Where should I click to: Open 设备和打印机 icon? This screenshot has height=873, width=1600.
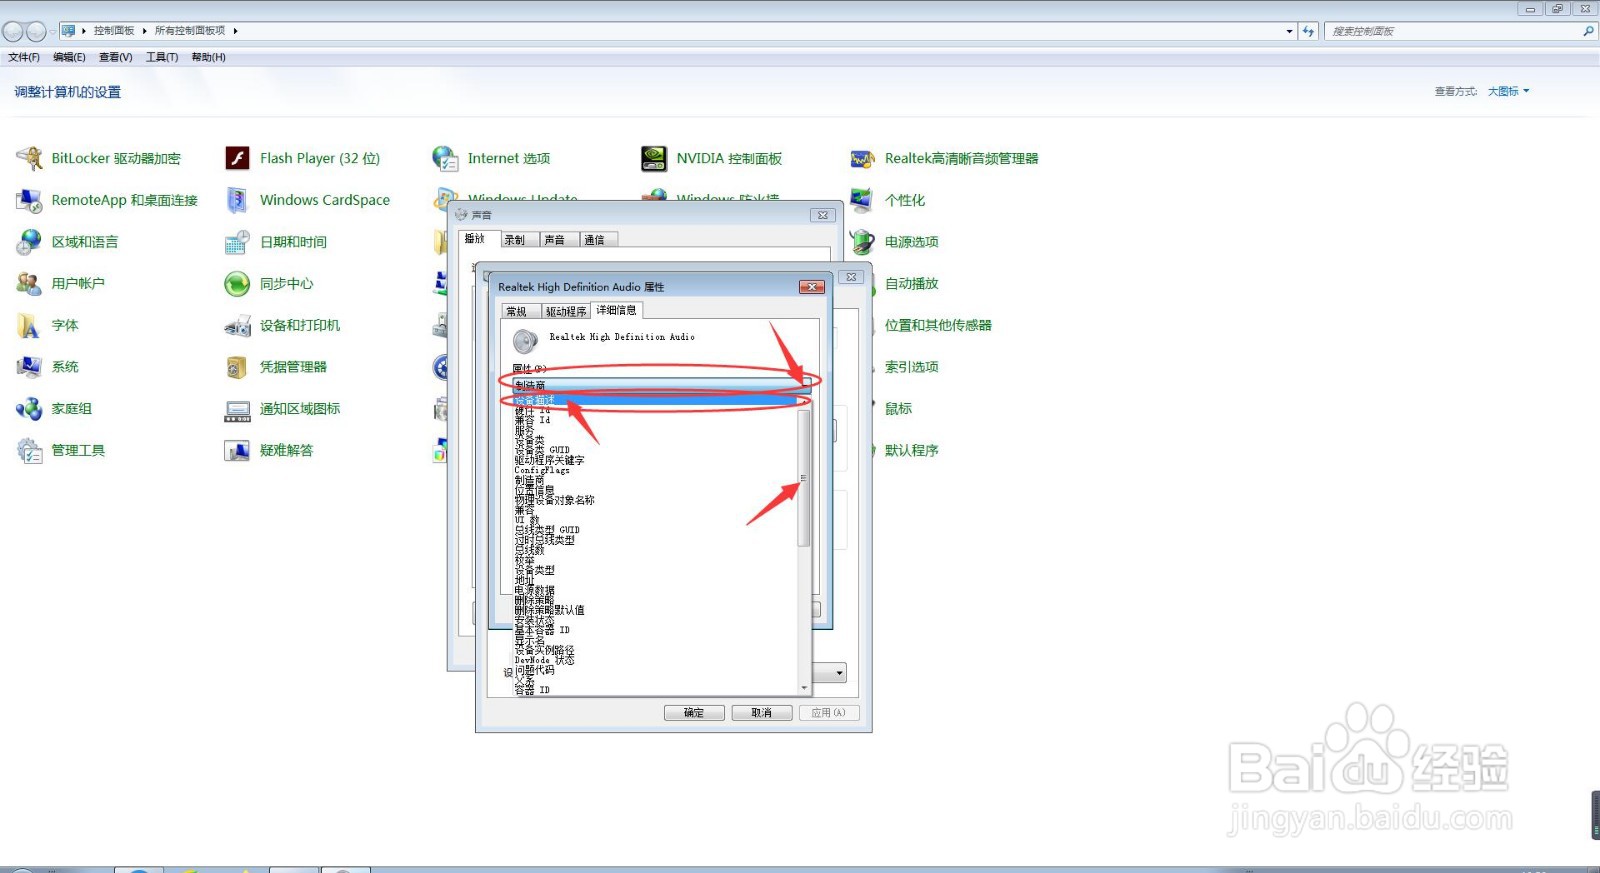tap(237, 326)
